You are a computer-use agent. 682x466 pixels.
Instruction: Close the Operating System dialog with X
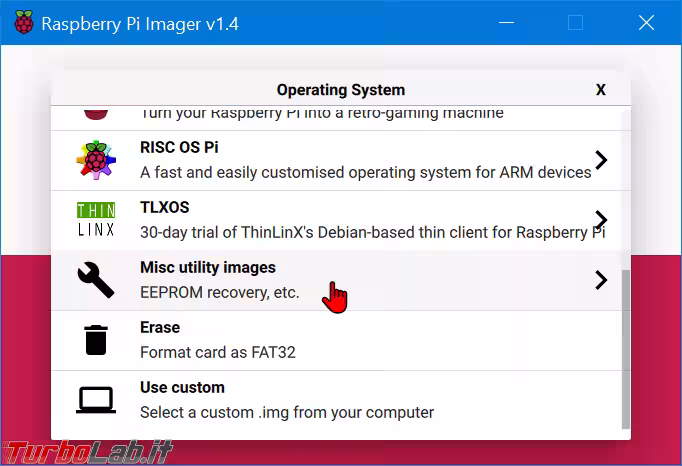coord(600,90)
